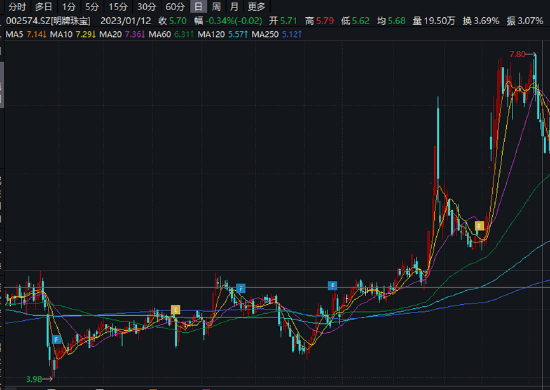Open the 更多 more periods menu

click(256, 7)
